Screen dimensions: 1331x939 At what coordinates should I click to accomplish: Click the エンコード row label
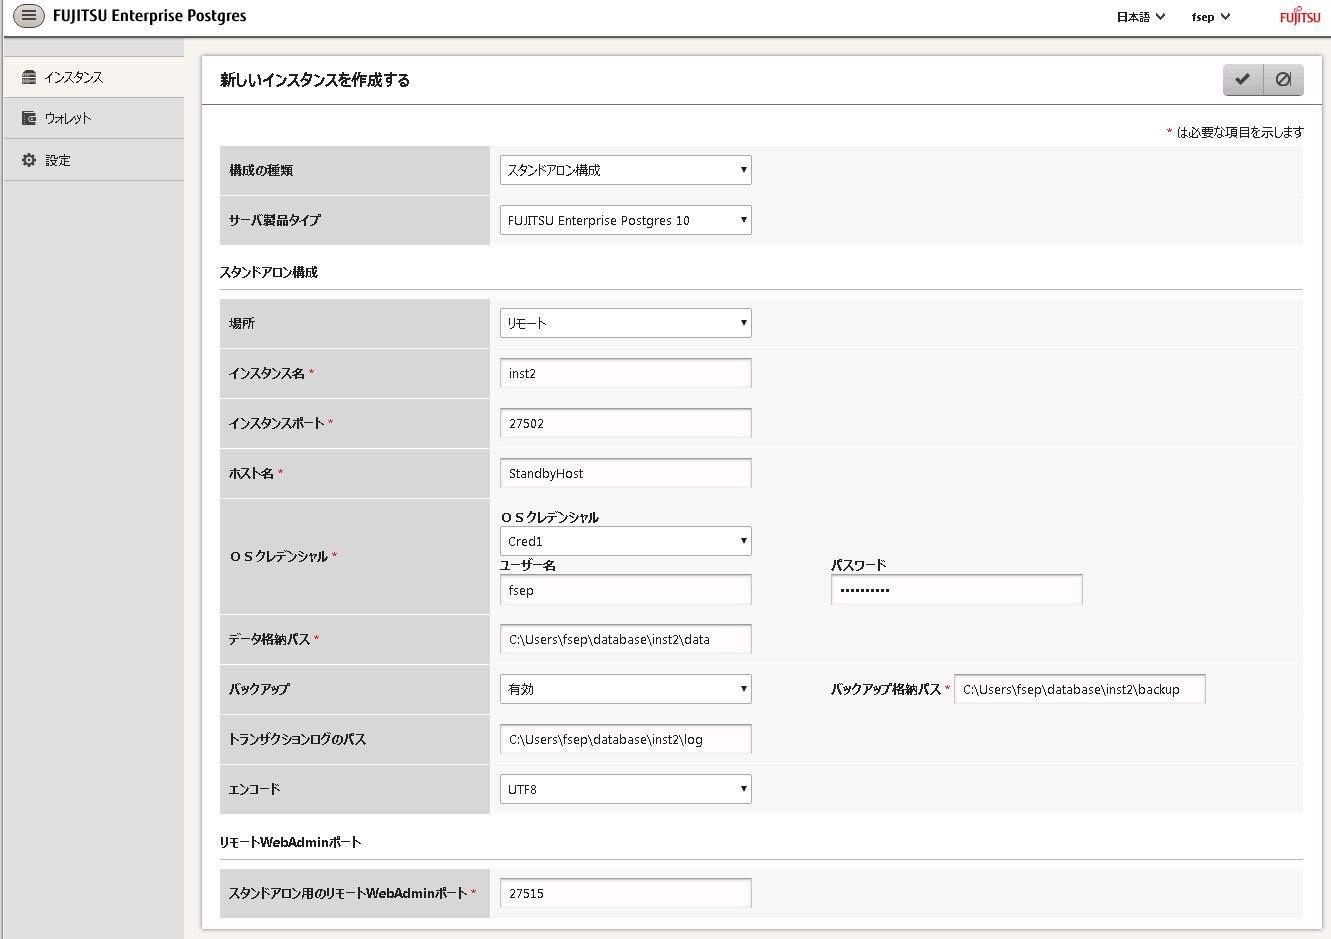coord(255,789)
